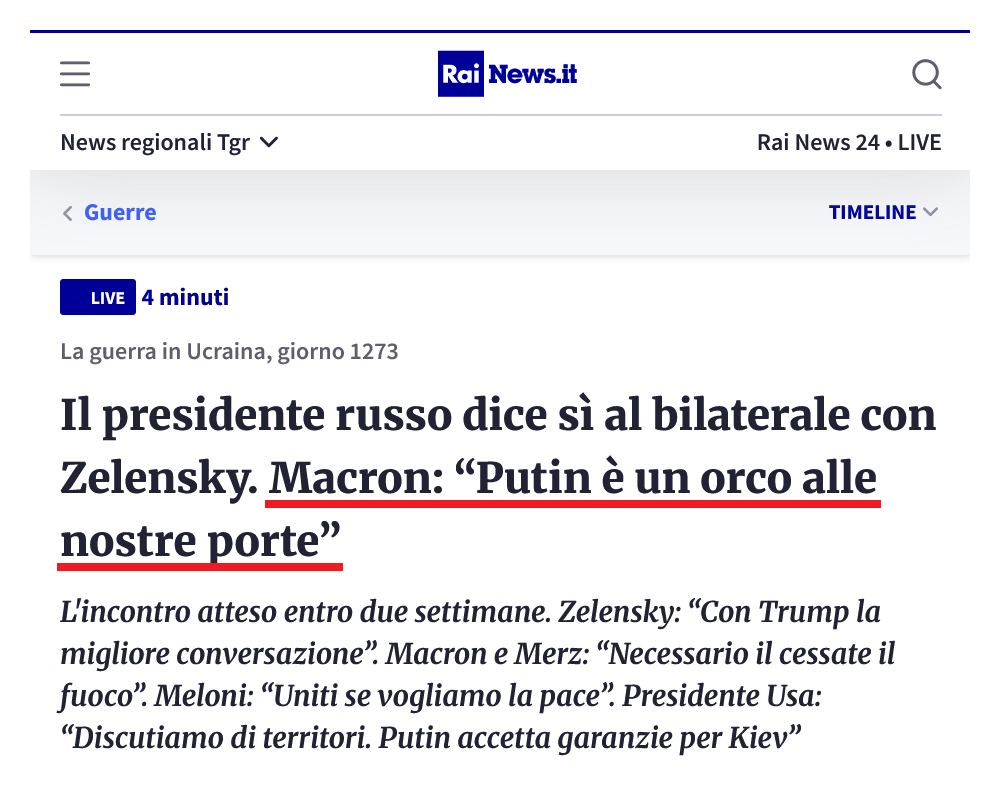Image resolution: width=1000 pixels, height=810 pixels.
Task: Click the News.it text in logo
Action: coord(533,74)
